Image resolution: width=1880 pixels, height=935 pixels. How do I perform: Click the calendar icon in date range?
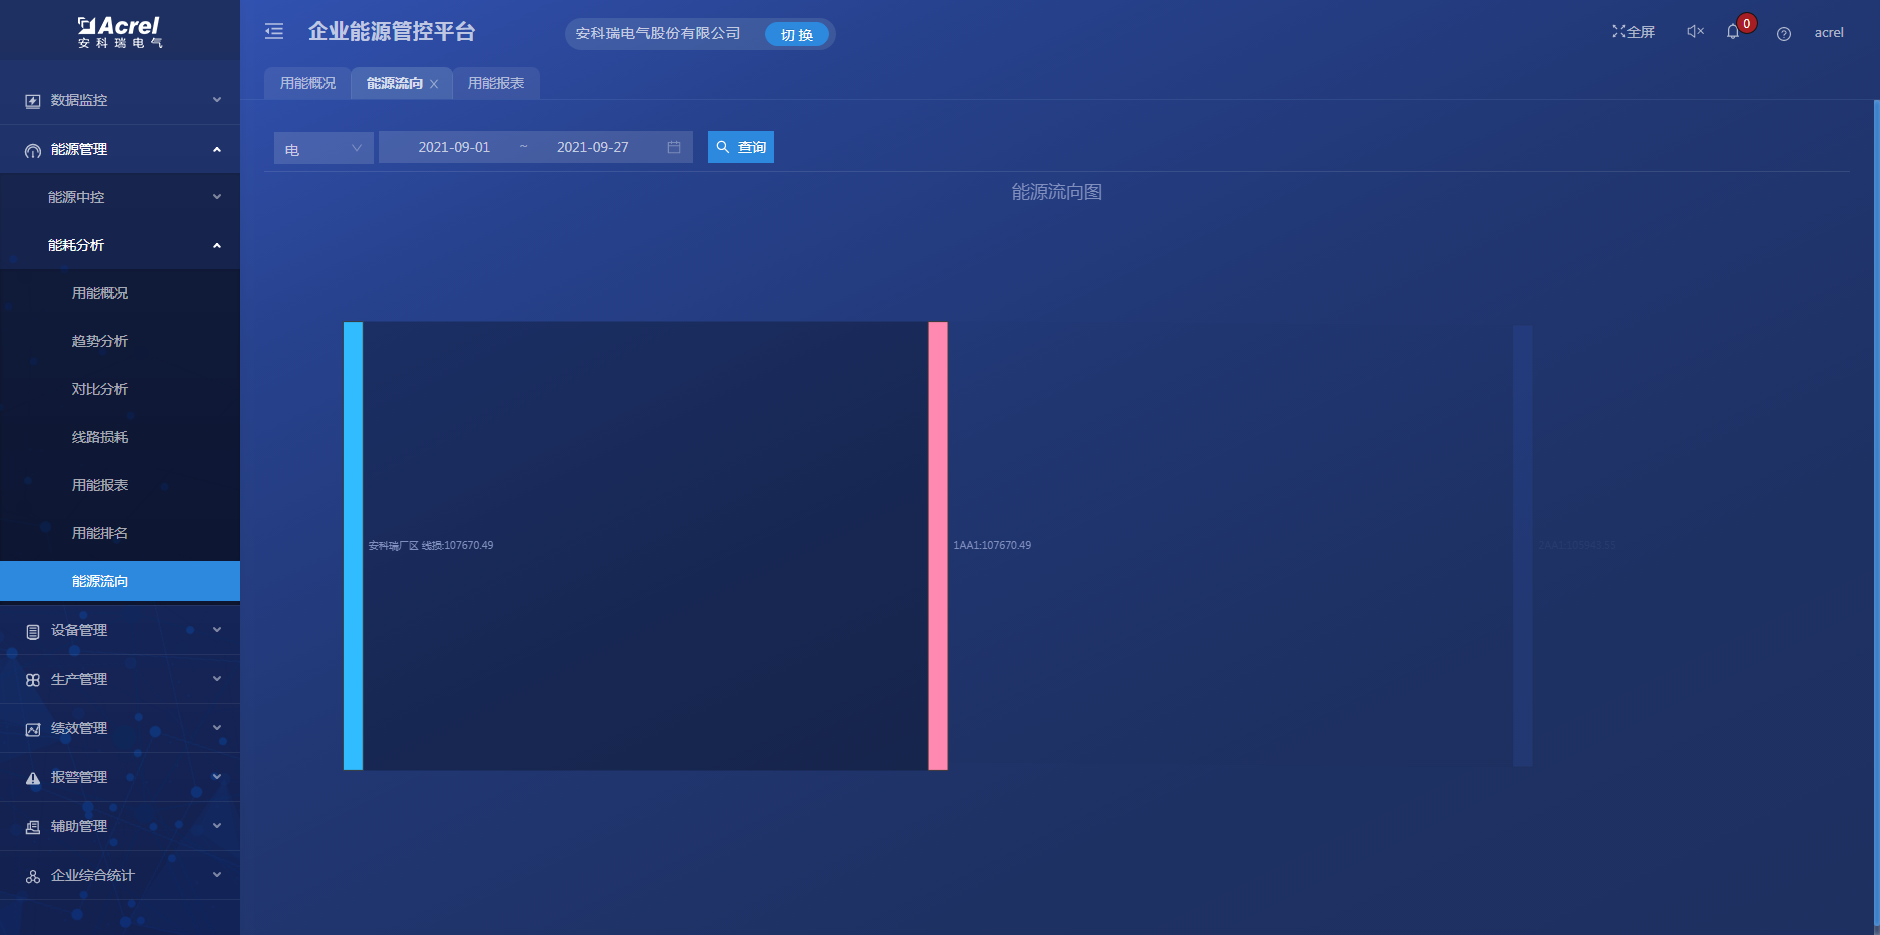coord(674,148)
